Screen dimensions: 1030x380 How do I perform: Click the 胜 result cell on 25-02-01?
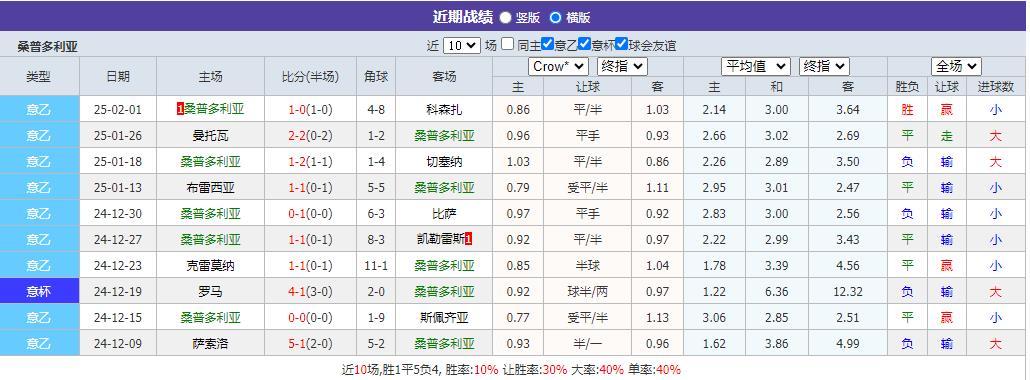(x=907, y=110)
